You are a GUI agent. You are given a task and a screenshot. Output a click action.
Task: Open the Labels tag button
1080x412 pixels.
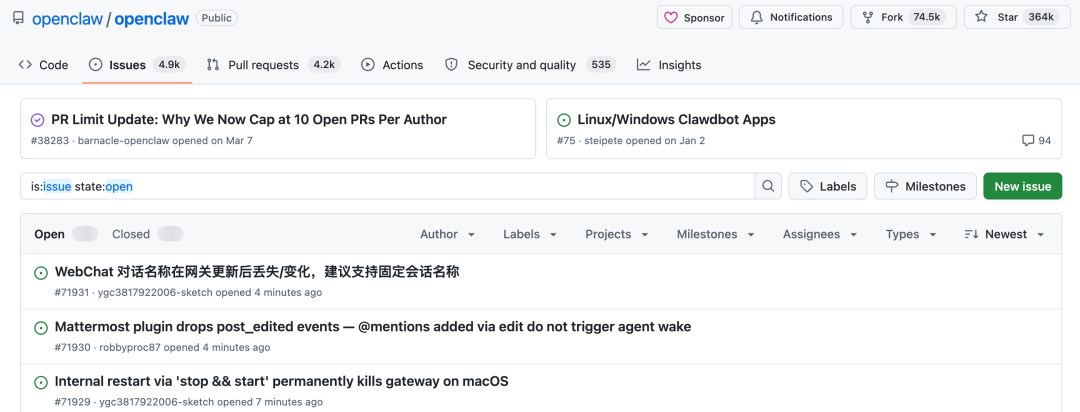click(827, 186)
